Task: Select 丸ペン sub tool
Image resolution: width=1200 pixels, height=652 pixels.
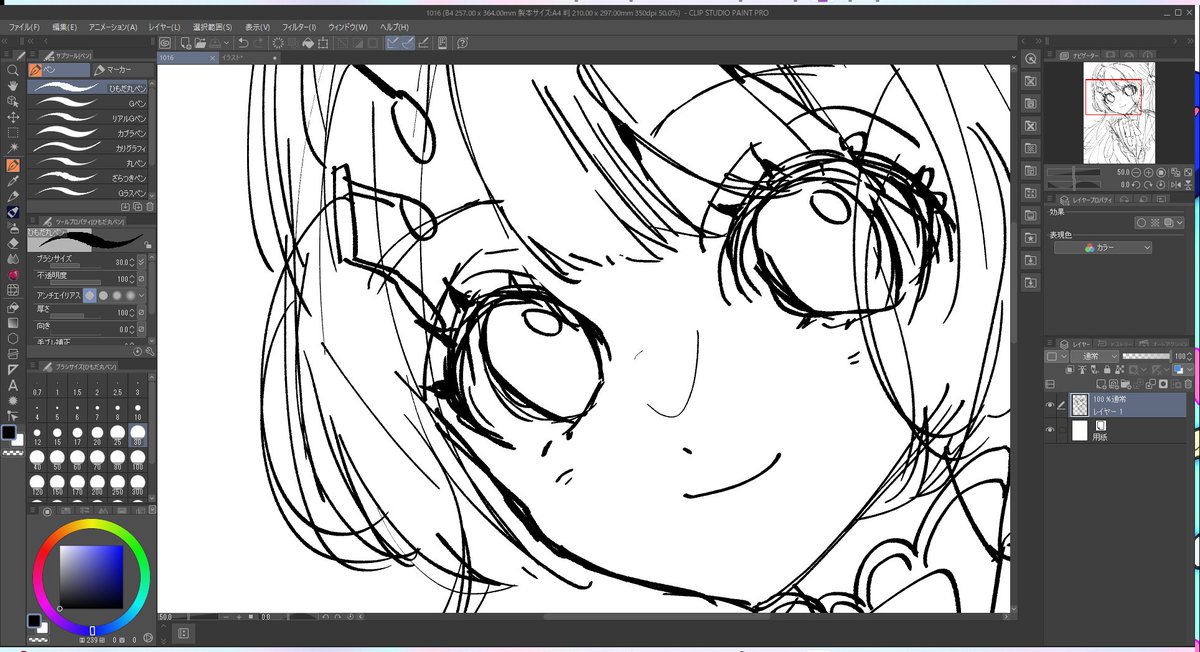Action: coord(89,163)
